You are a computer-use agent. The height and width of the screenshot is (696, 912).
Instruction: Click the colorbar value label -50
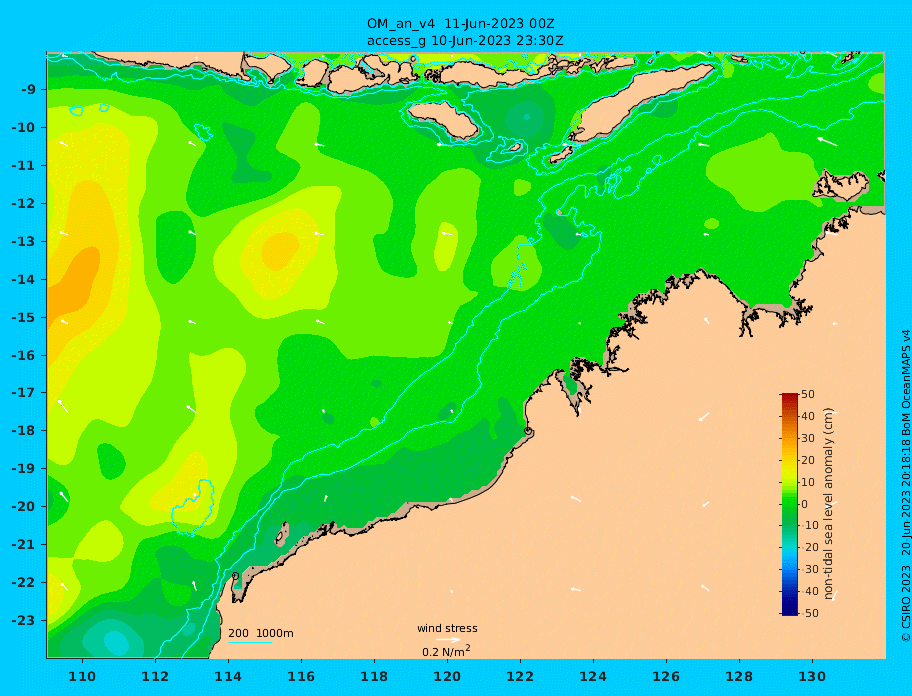coord(808,613)
